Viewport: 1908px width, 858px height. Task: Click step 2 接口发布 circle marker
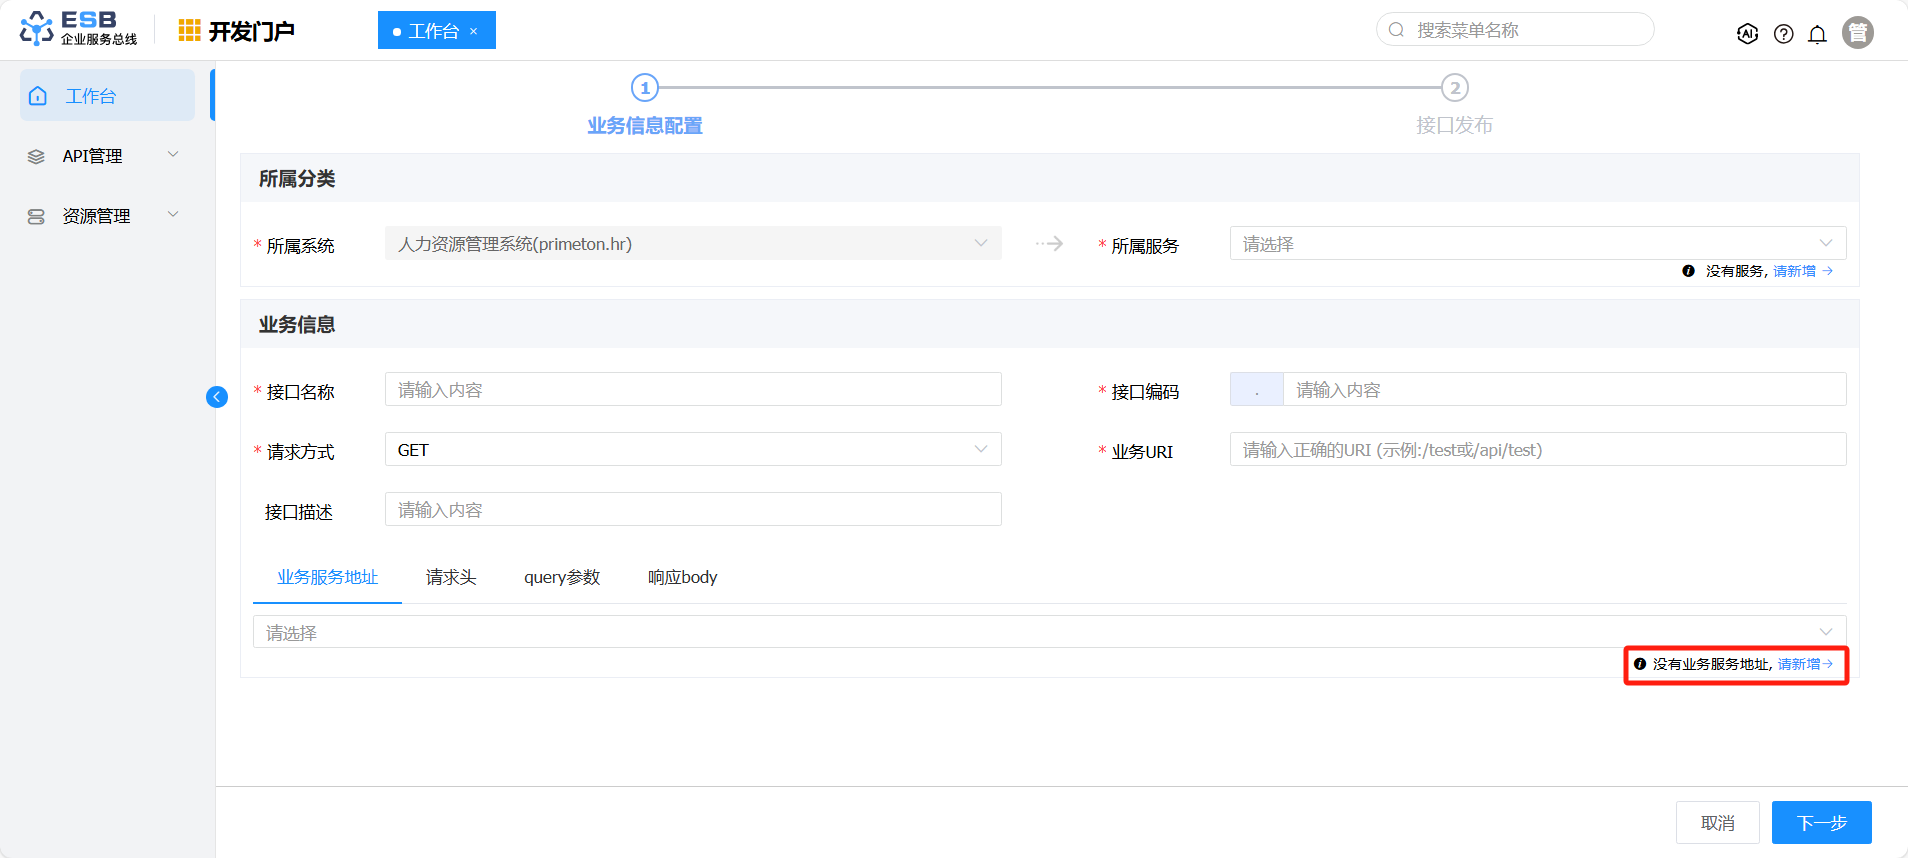click(x=1454, y=88)
